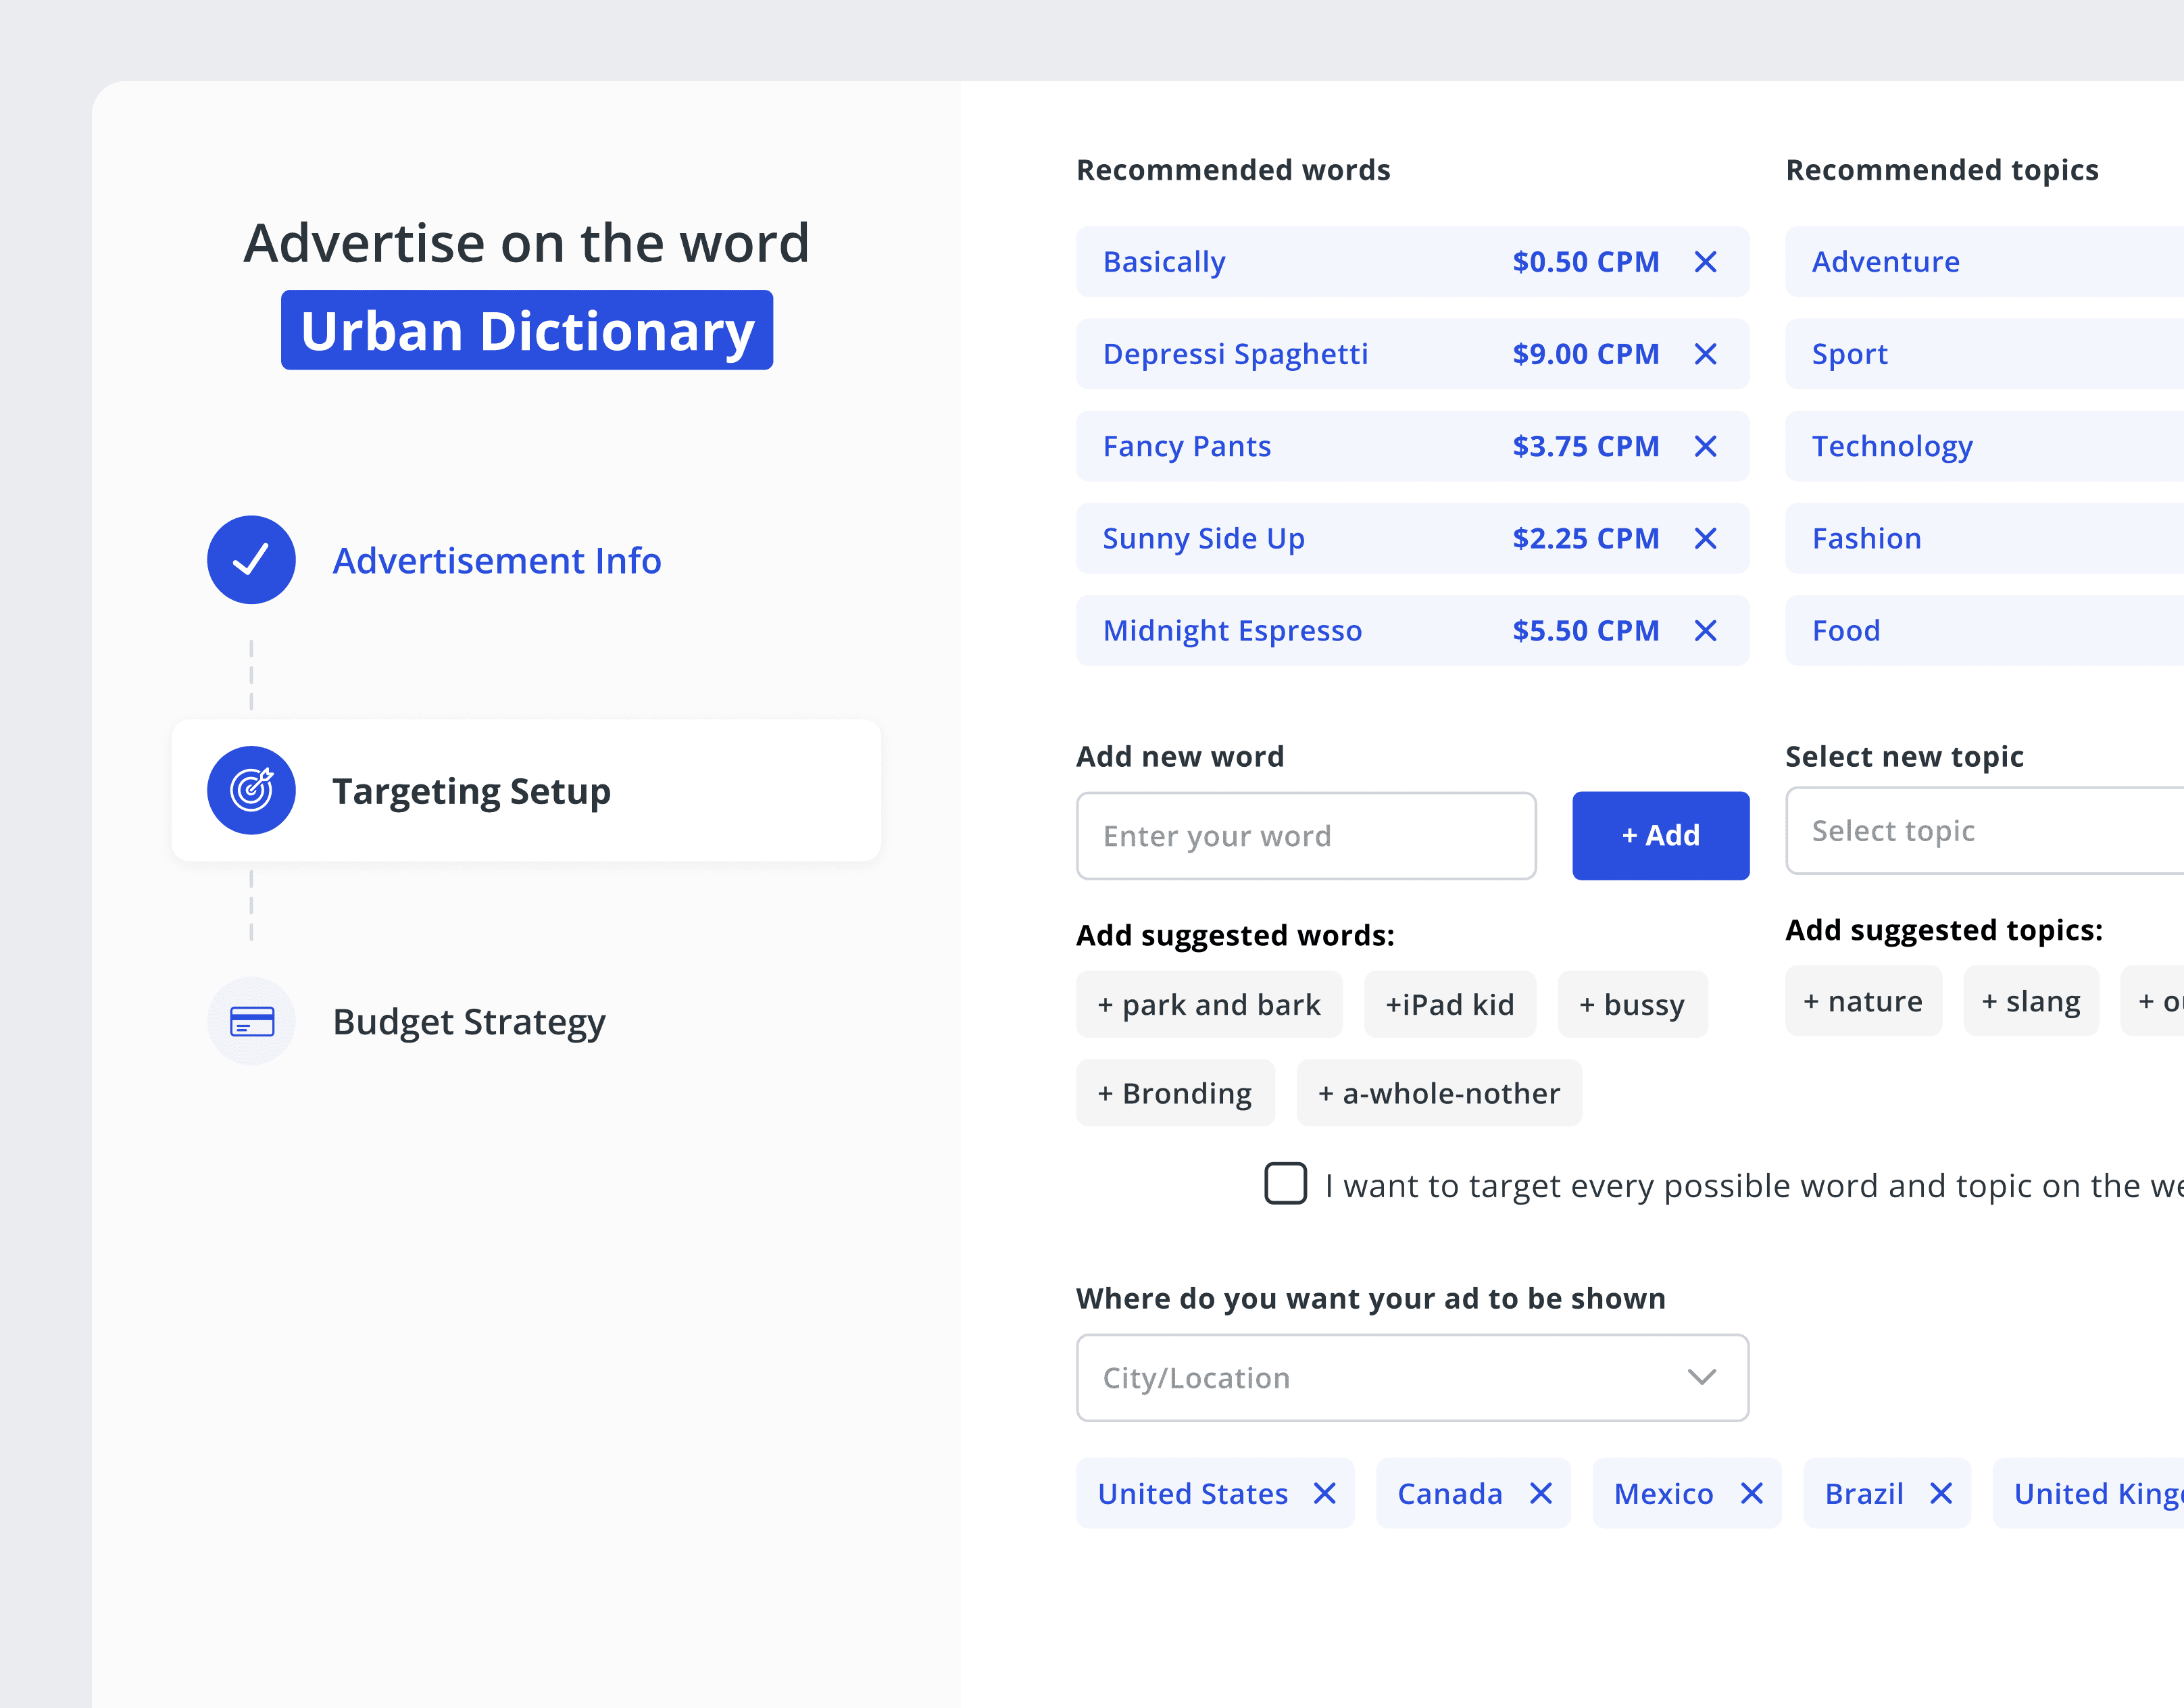Remove the Fancy Pants word

[x=1705, y=446]
